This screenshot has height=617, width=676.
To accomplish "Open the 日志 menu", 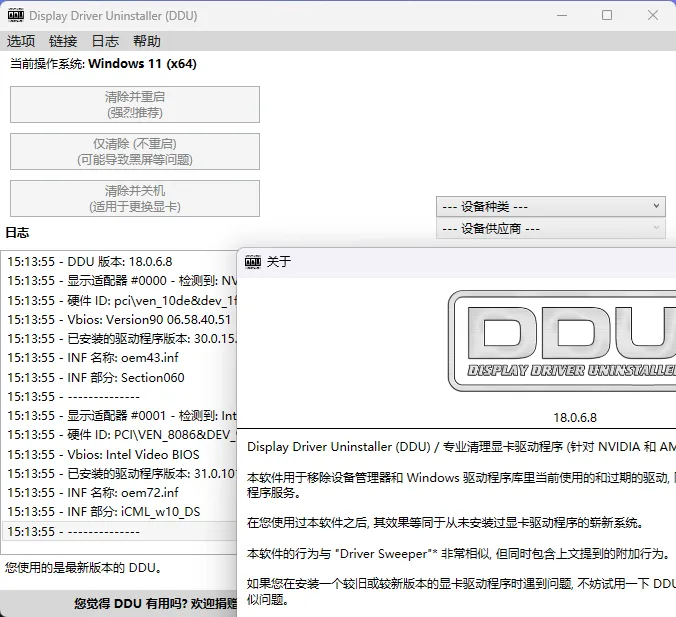I will click(x=105, y=41).
